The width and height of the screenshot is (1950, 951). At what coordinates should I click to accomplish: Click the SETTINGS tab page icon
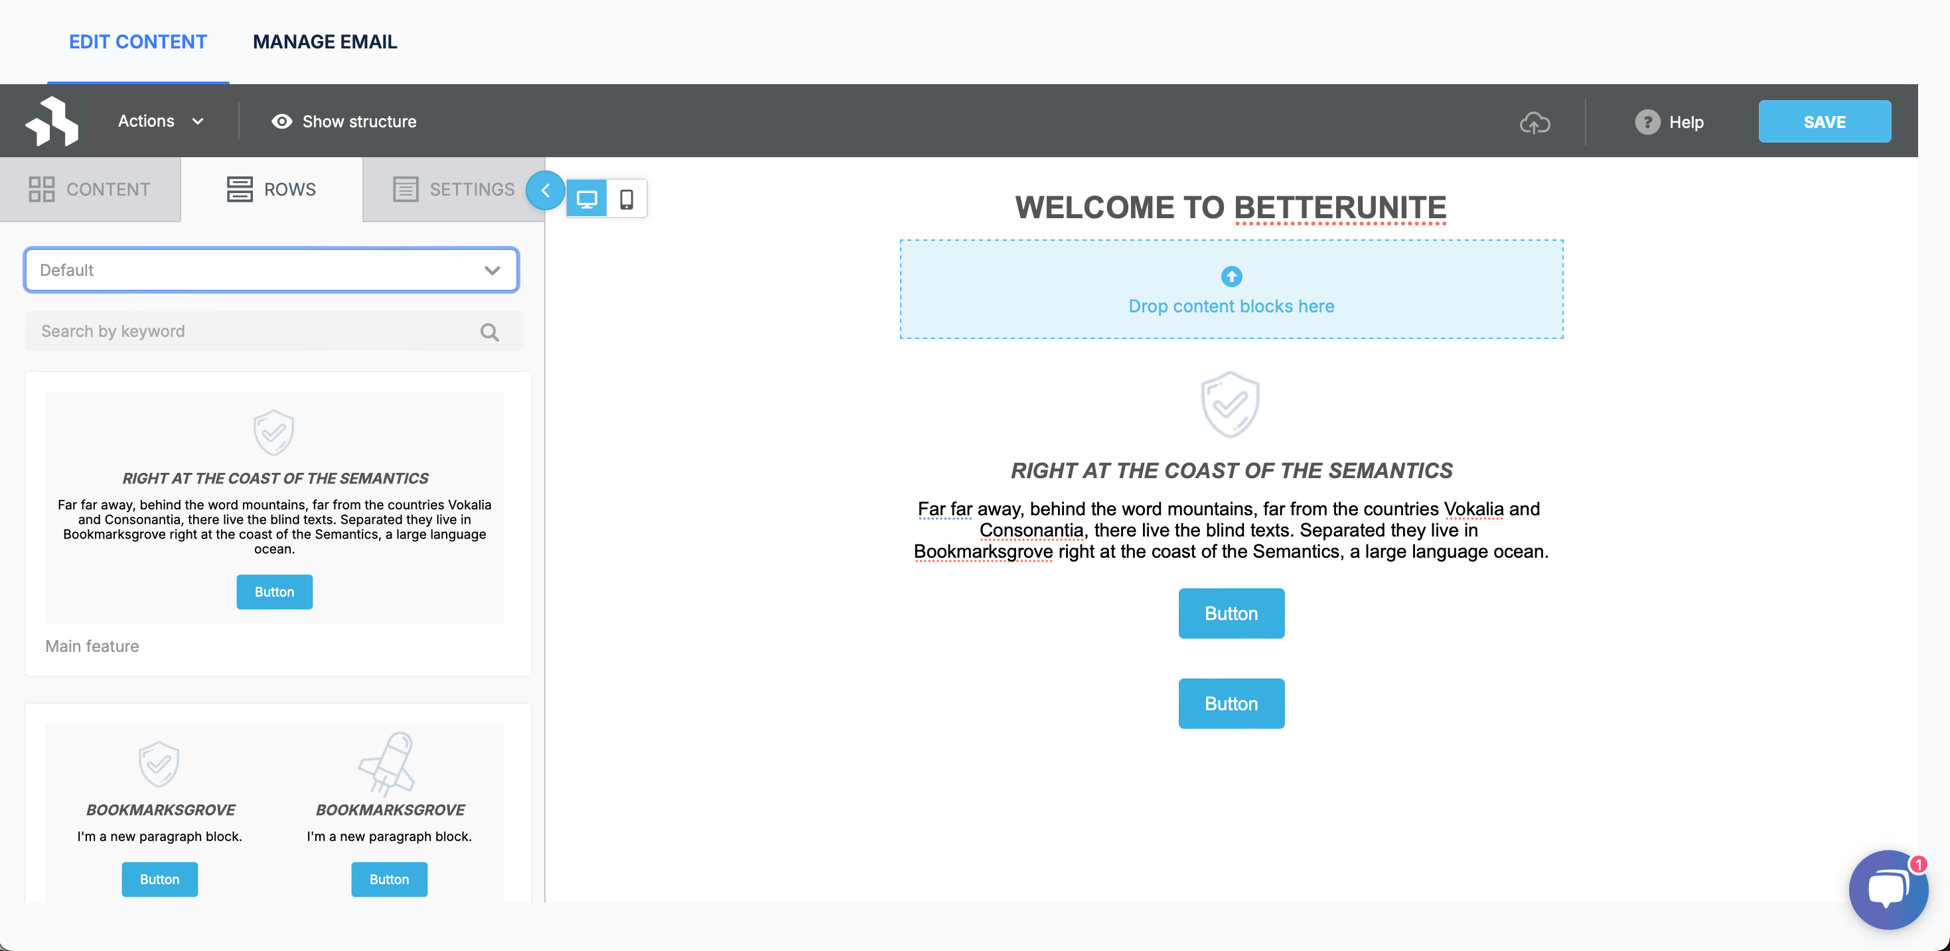click(x=405, y=189)
